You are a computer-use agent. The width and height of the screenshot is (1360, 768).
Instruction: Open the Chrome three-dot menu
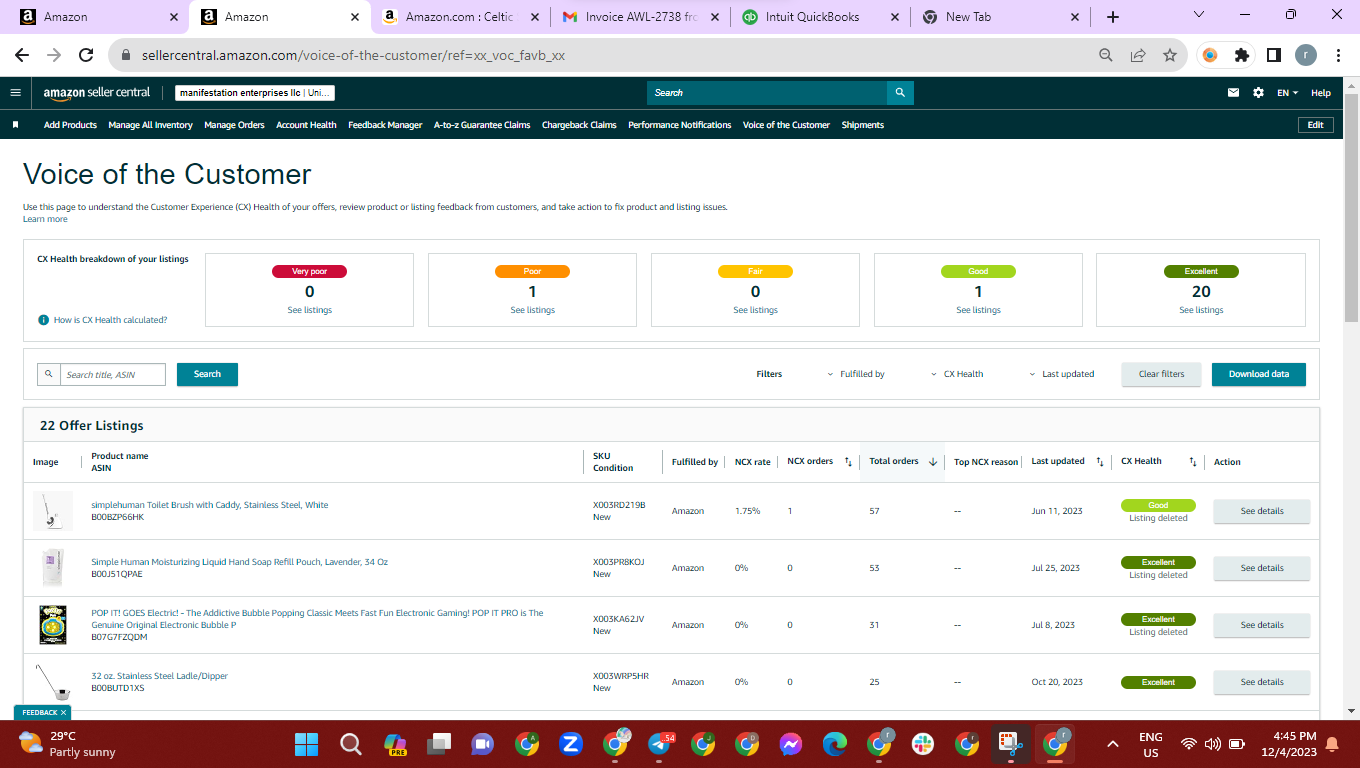1339,55
